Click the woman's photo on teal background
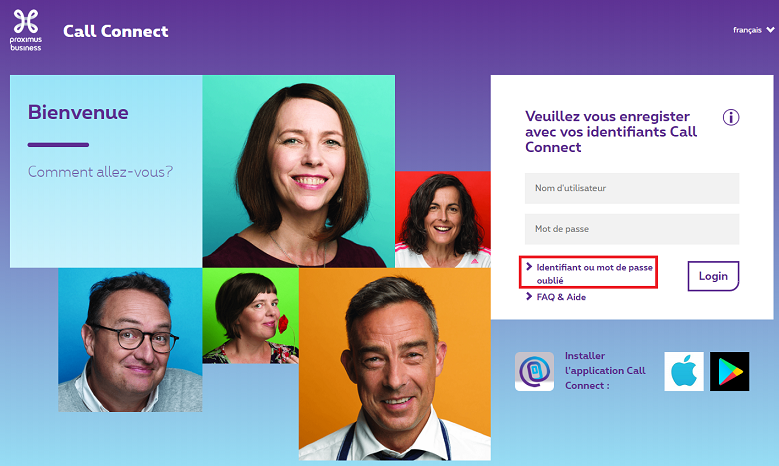The height and width of the screenshot is (466, 779). [298, 170]
